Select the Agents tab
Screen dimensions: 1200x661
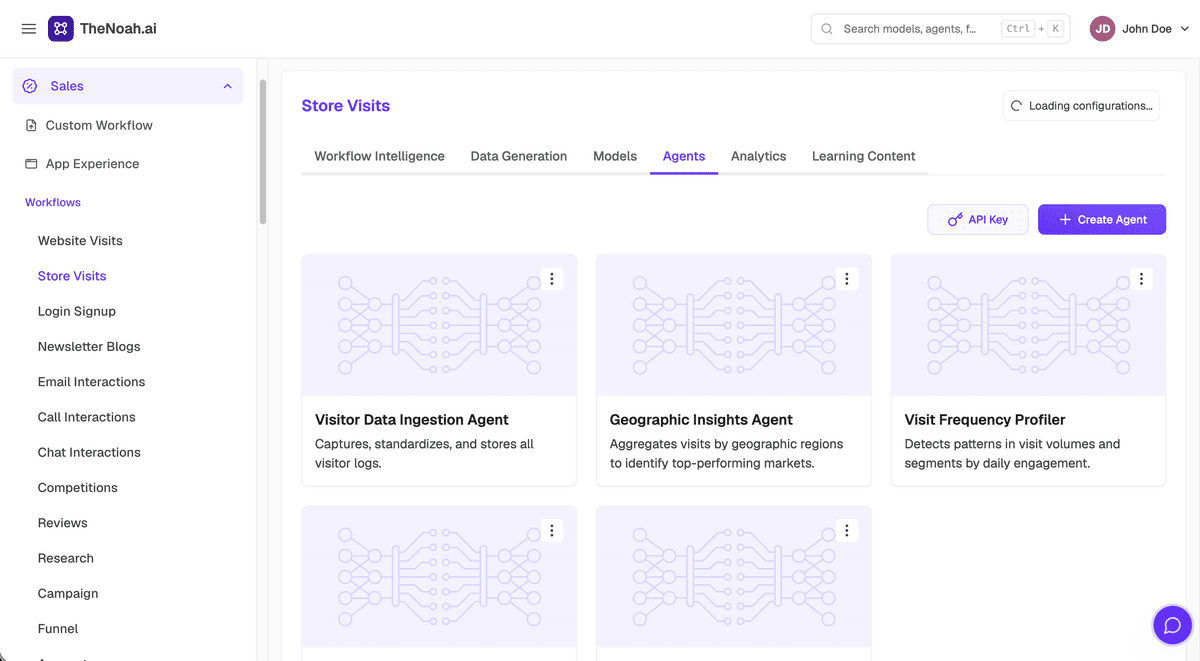click(684, 156)
